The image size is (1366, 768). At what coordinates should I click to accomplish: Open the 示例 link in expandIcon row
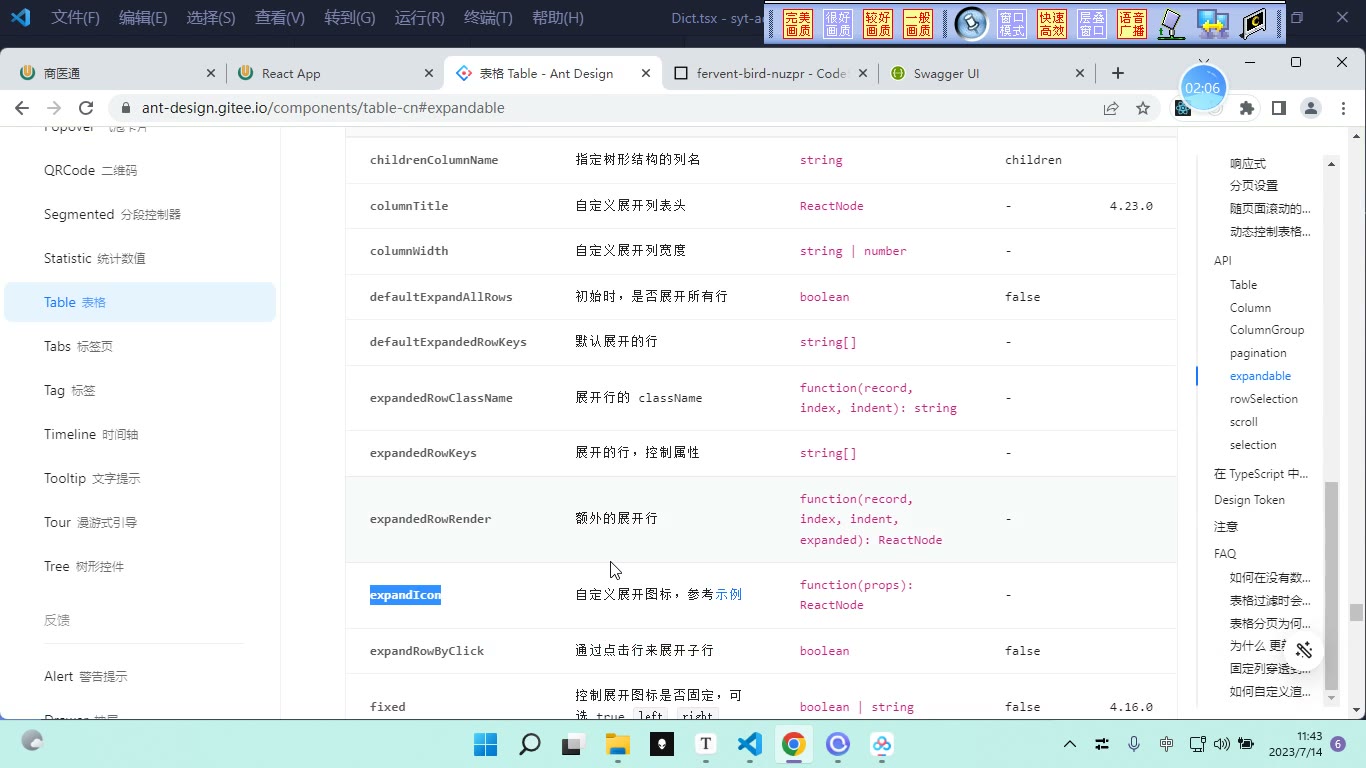tap(729, 594)
